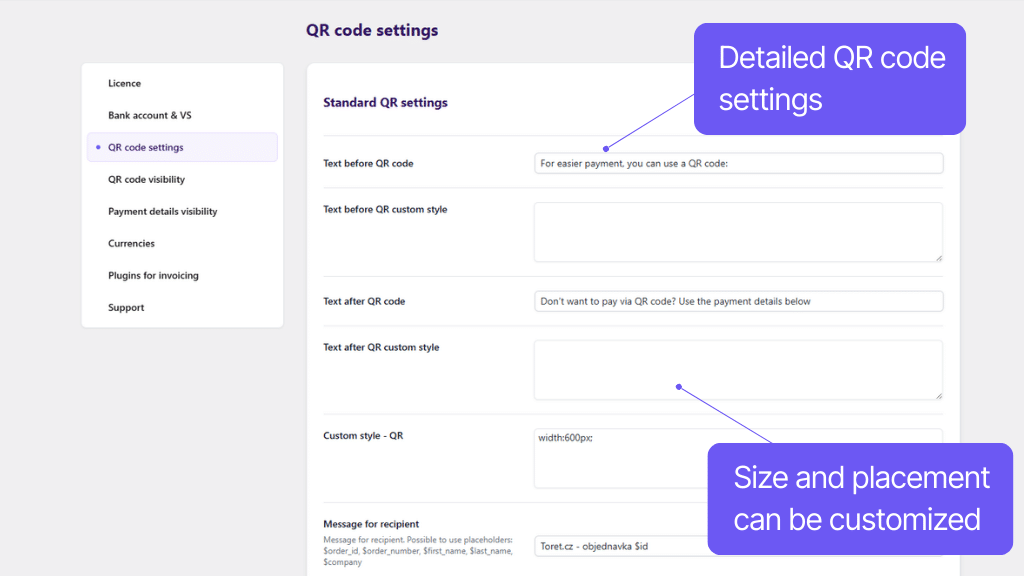This screenshot has height=576, width=1024.
Task: Open the Bank account & VS section
Action: [150, 115]
